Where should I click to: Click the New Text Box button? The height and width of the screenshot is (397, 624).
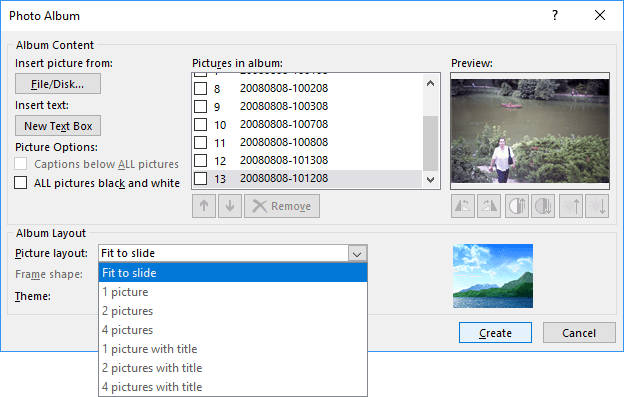click(x=58, y=126)
